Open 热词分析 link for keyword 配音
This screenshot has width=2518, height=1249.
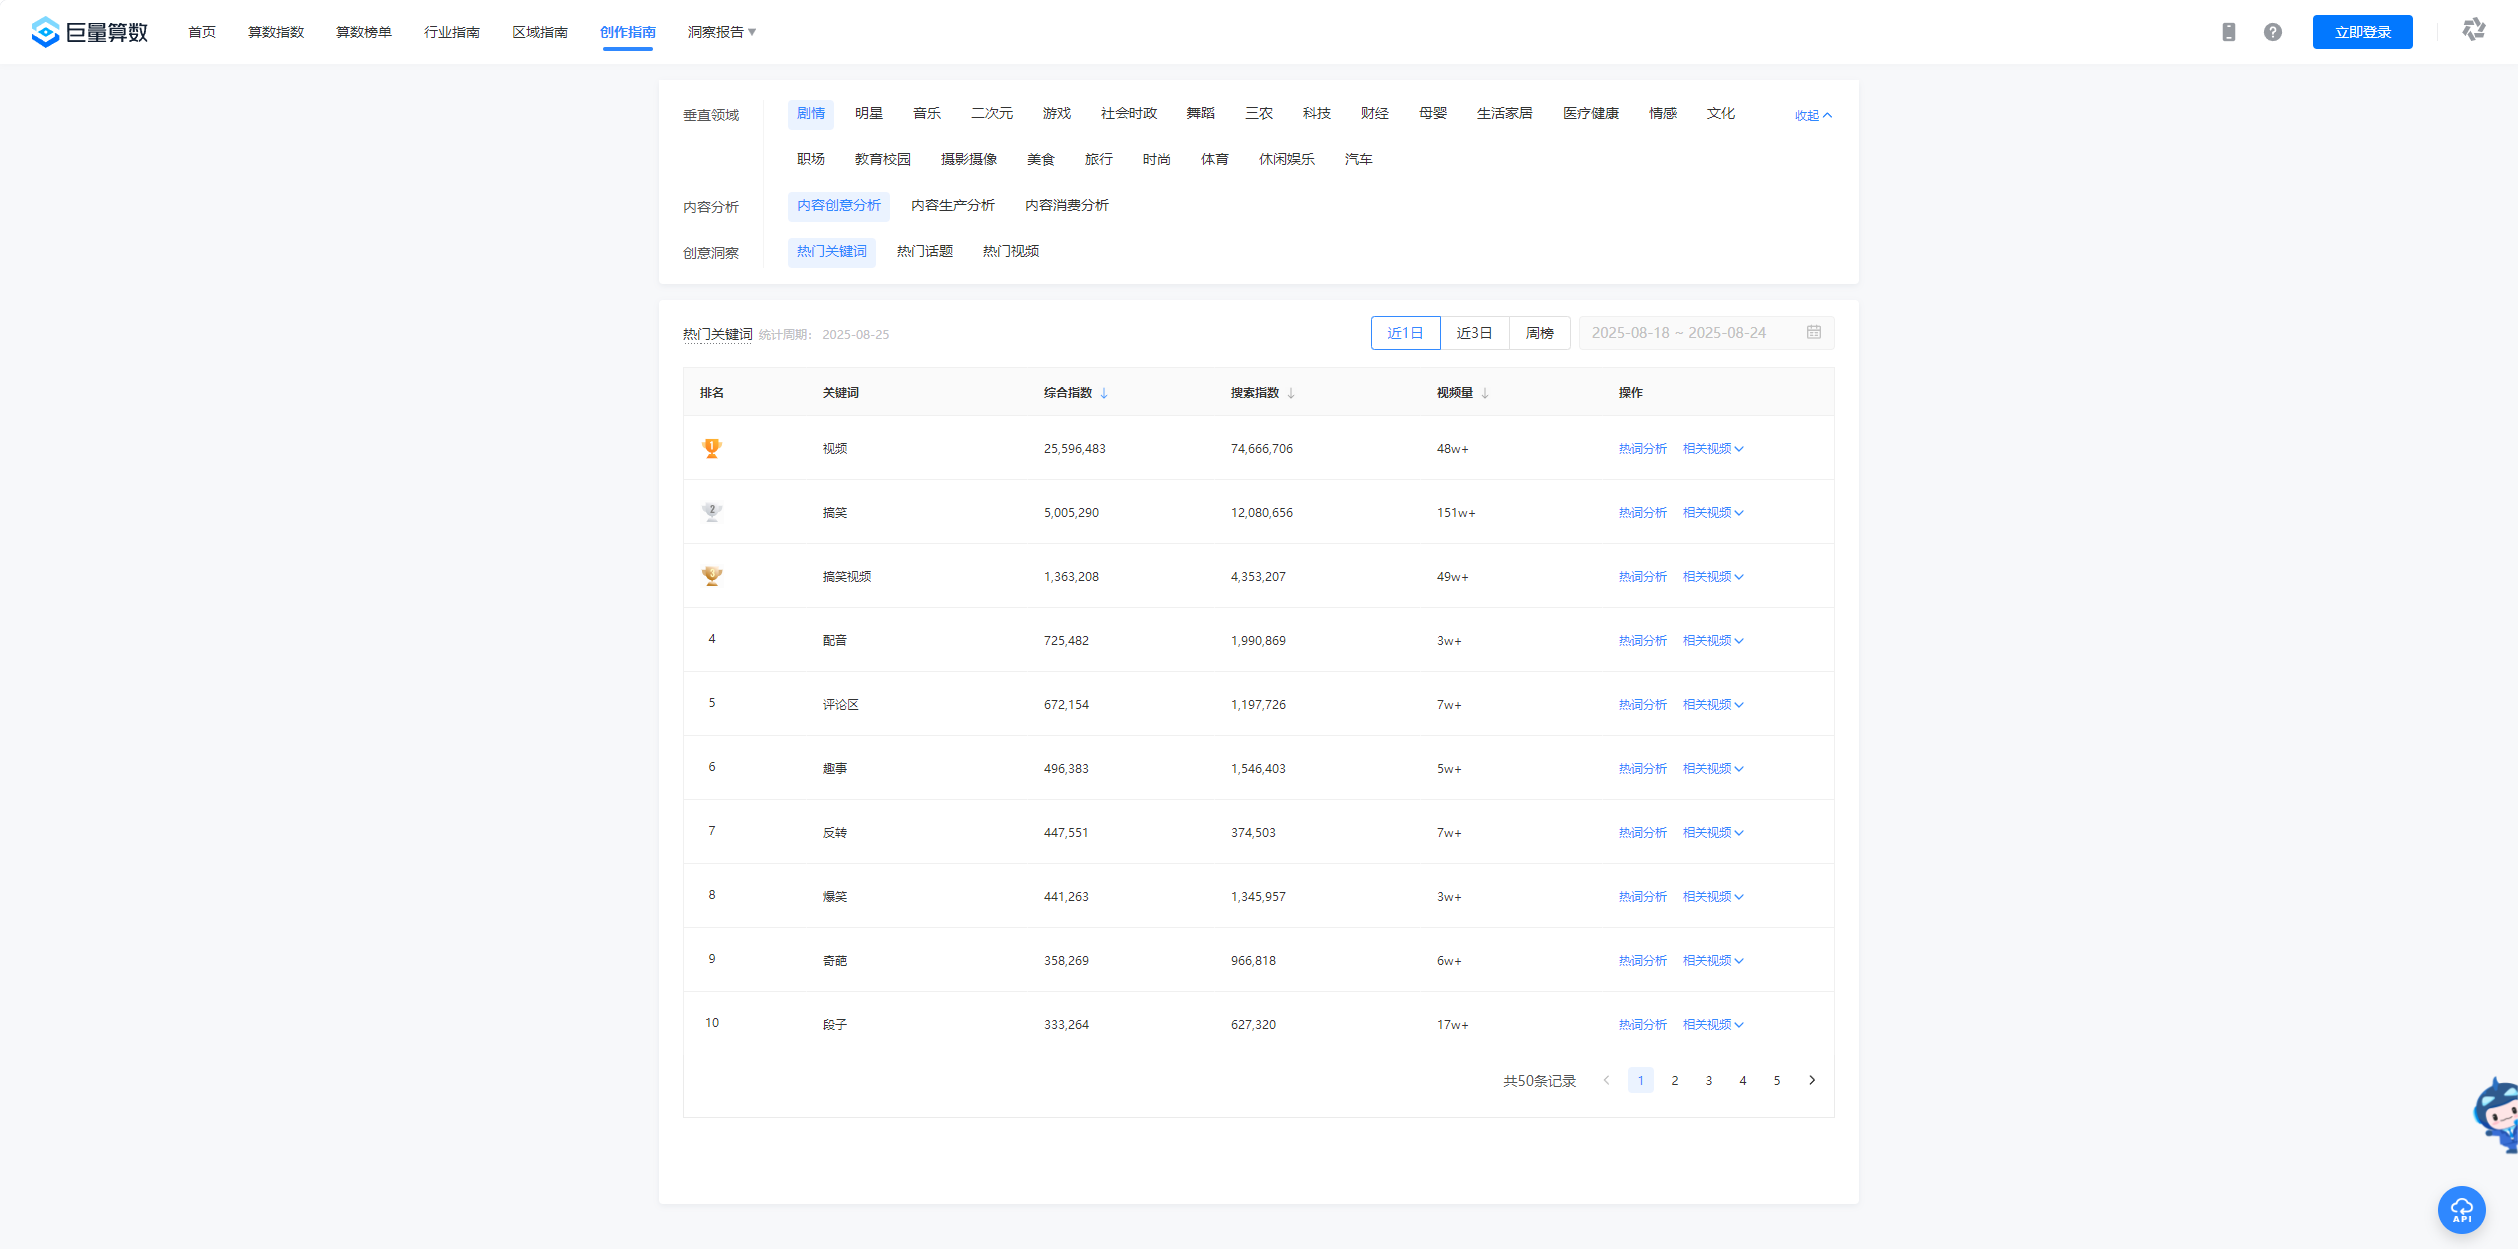click(1642, 641)
